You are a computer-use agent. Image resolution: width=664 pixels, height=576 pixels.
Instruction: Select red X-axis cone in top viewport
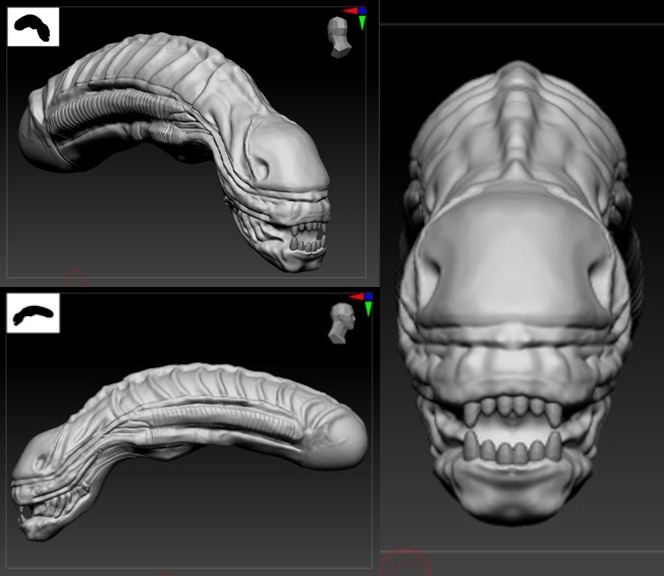point(350,11)
